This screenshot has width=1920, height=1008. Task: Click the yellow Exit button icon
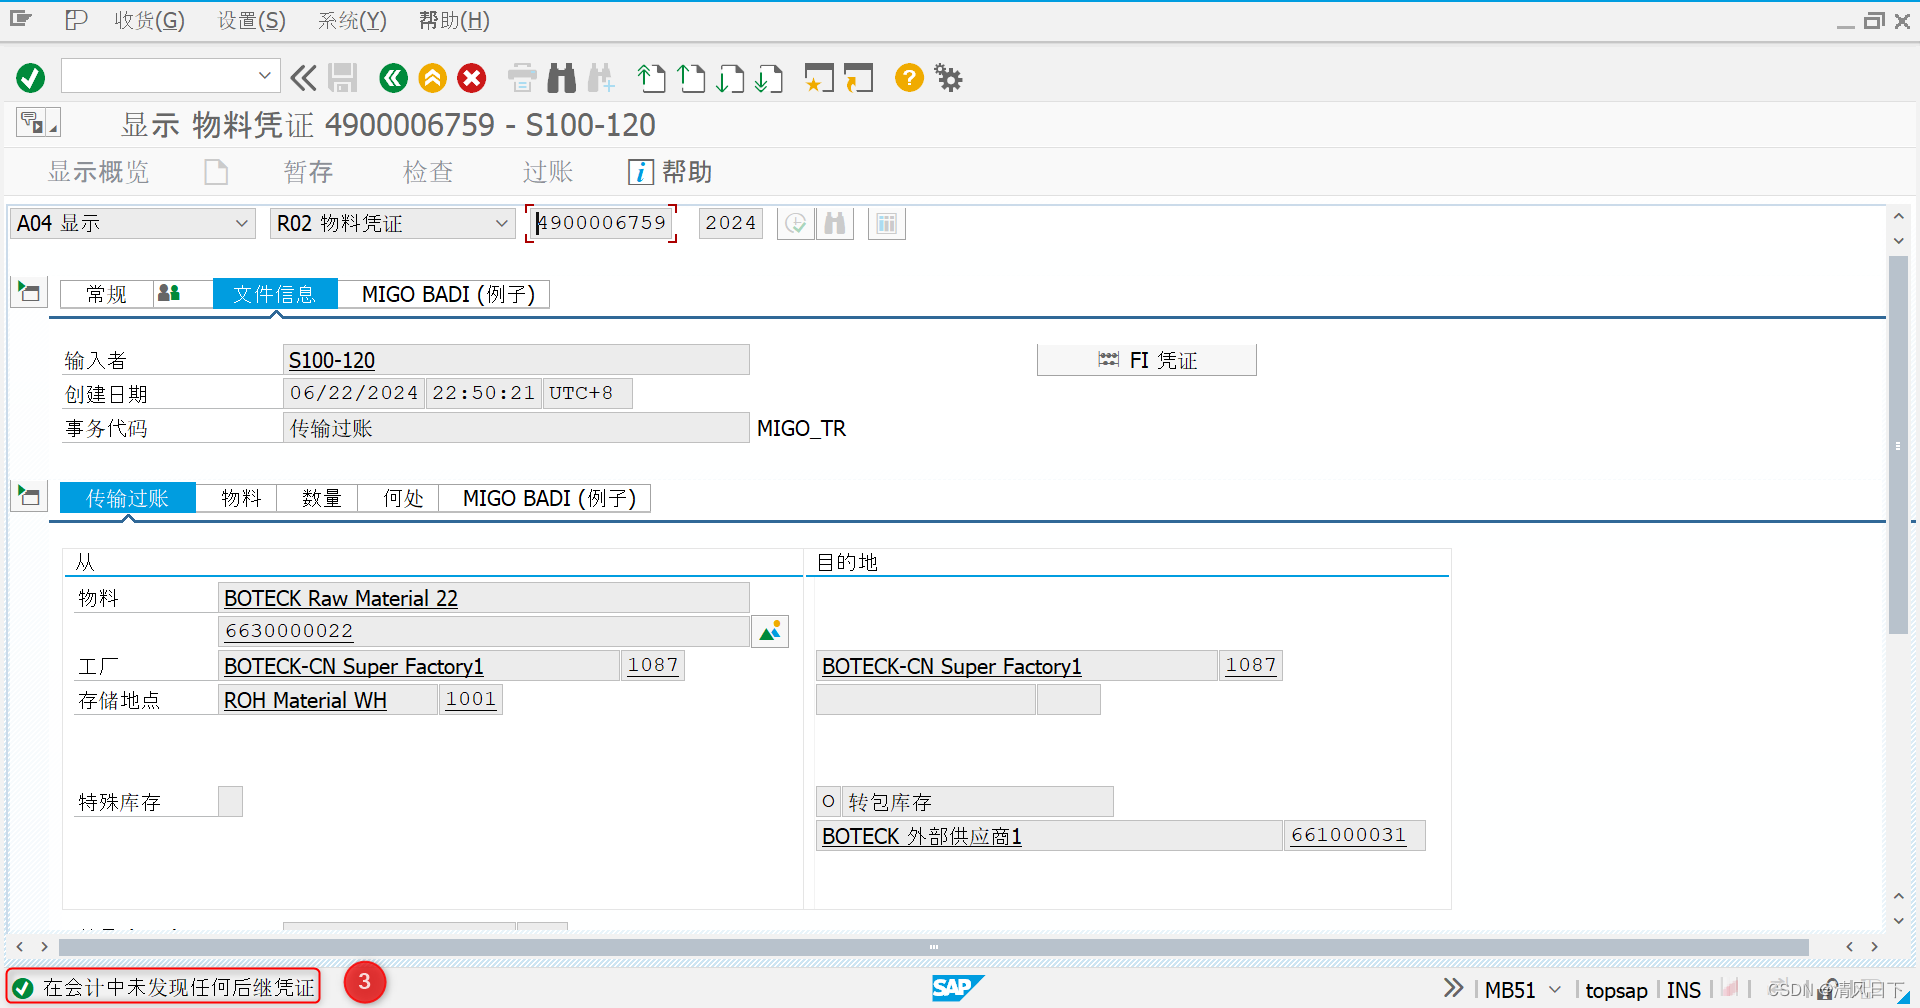click(432, 78)
